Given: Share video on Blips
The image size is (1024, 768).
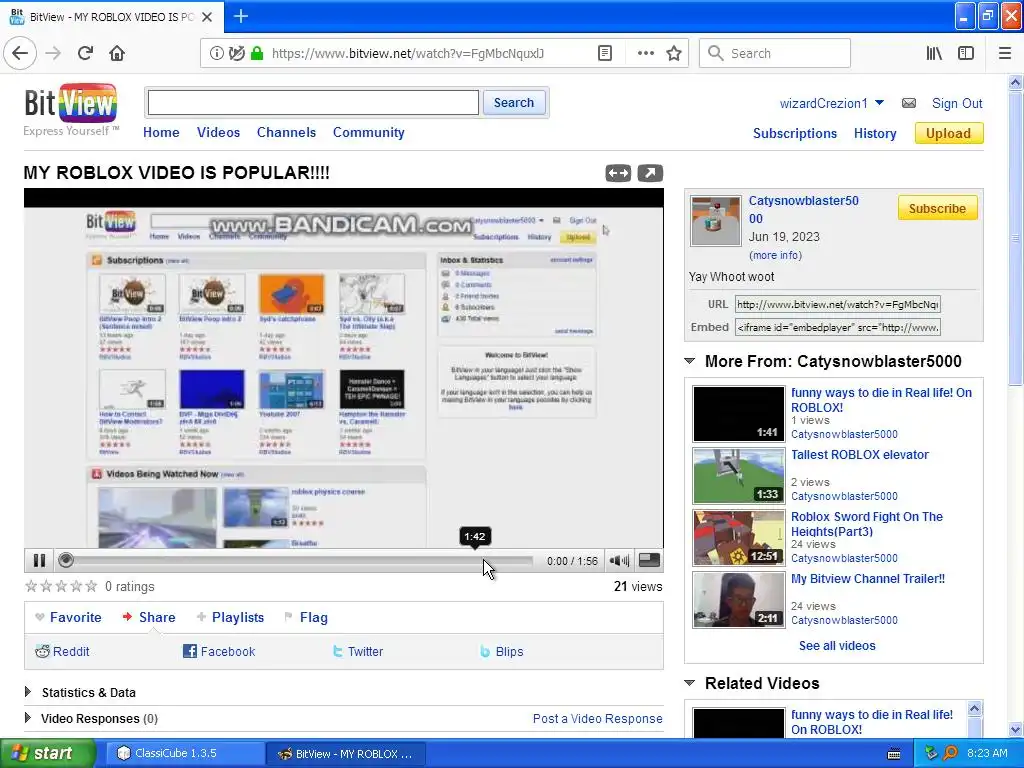Looking at the screenshot, I should [502, 651].
